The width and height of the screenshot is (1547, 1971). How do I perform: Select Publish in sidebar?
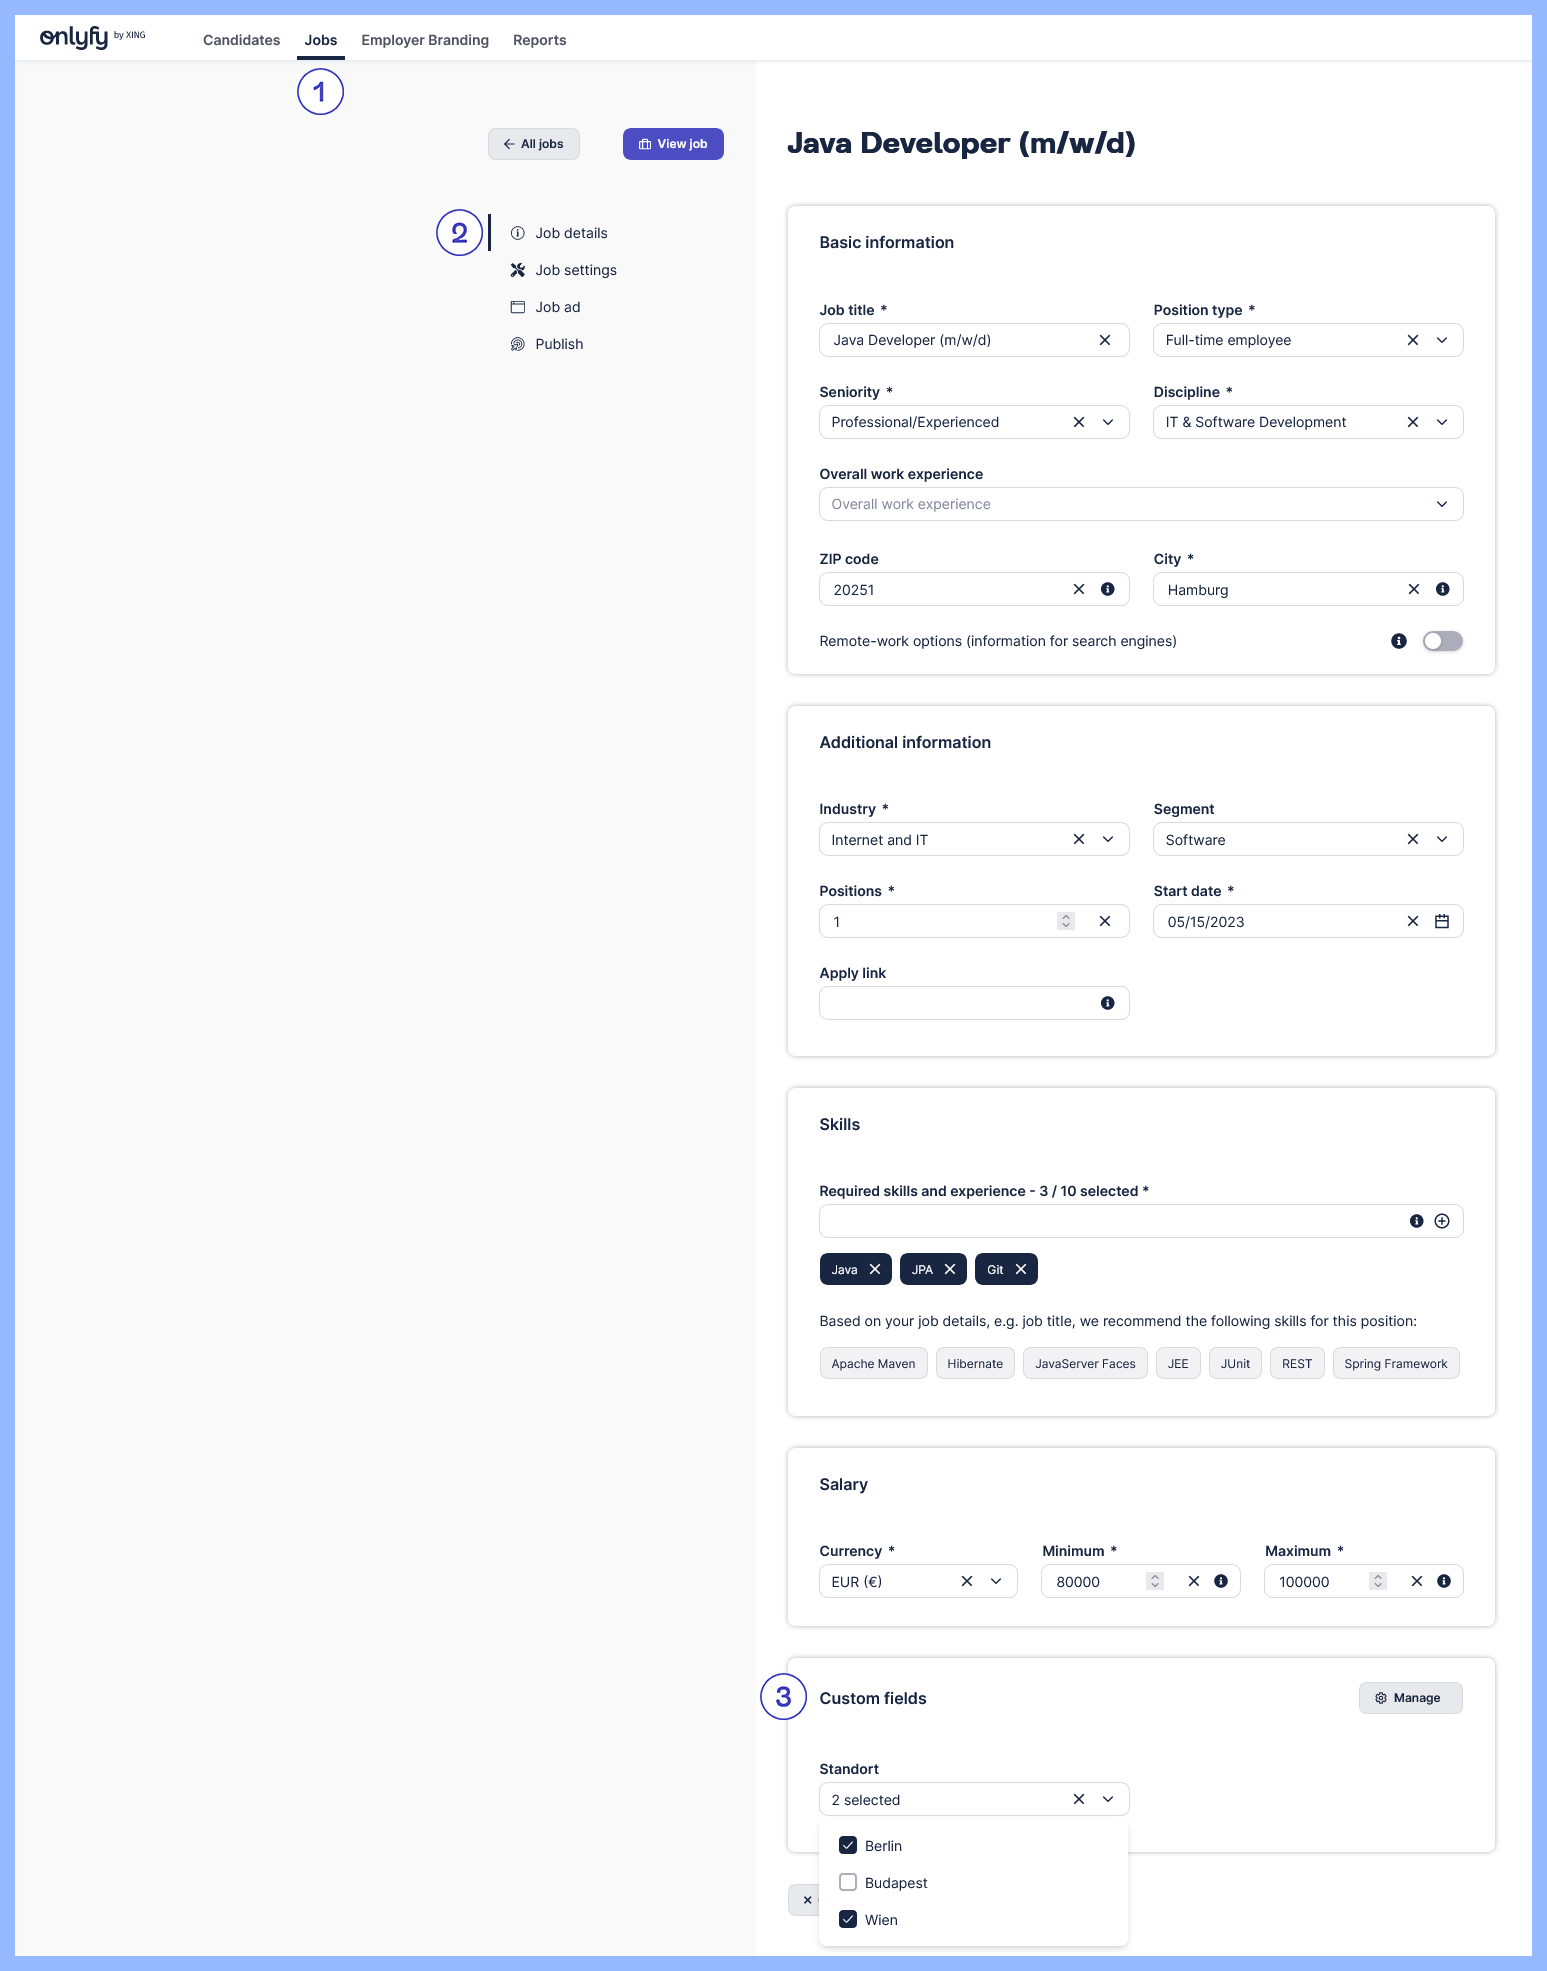(x=547, y=344)
